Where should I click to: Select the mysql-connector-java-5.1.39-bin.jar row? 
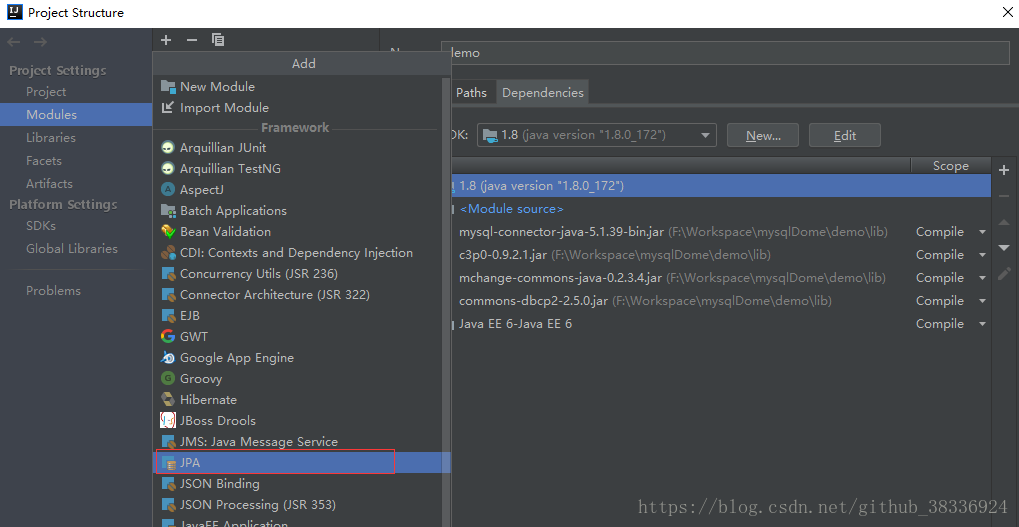[721, 232]
